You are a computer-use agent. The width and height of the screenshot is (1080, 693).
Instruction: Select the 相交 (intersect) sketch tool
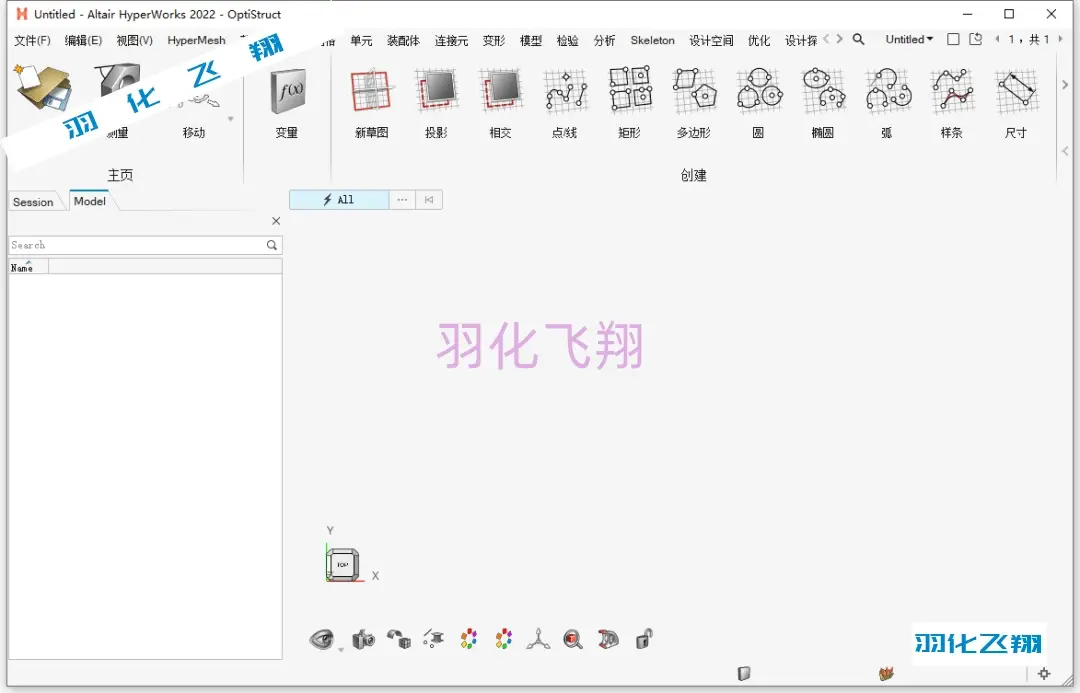point(501,102)
